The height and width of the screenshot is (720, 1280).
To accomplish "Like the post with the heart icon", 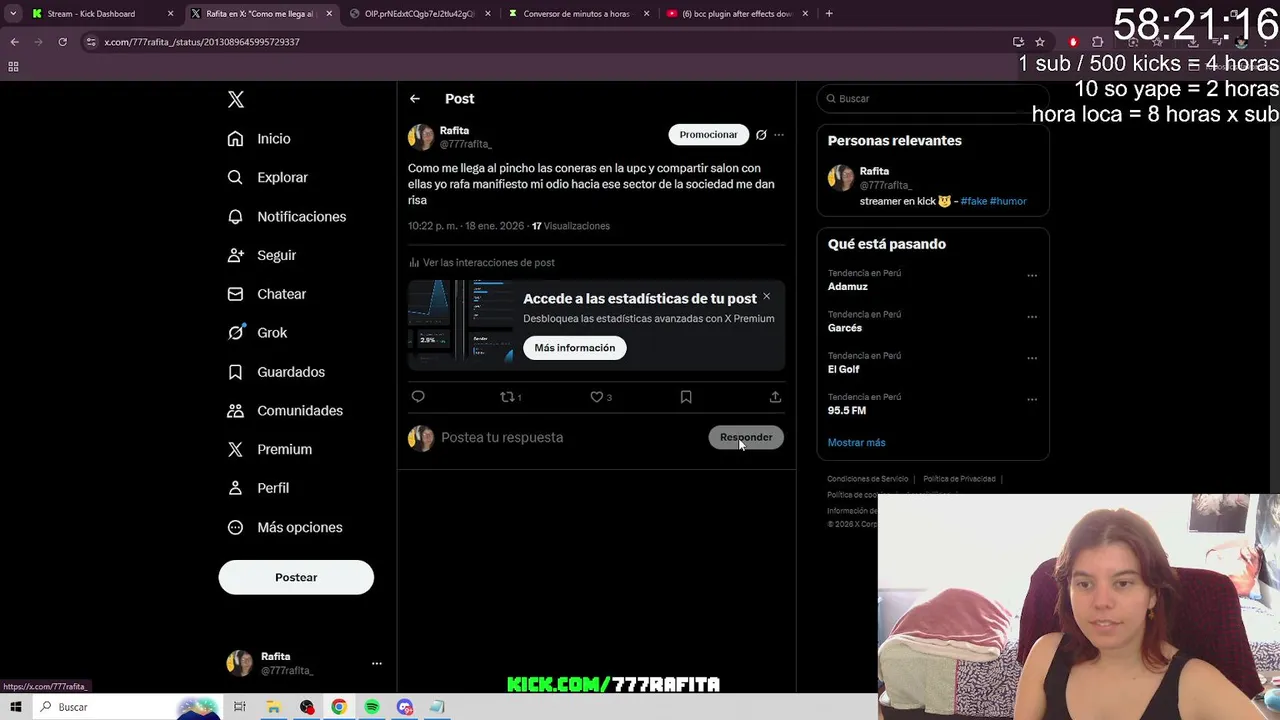I will point(597,397).
